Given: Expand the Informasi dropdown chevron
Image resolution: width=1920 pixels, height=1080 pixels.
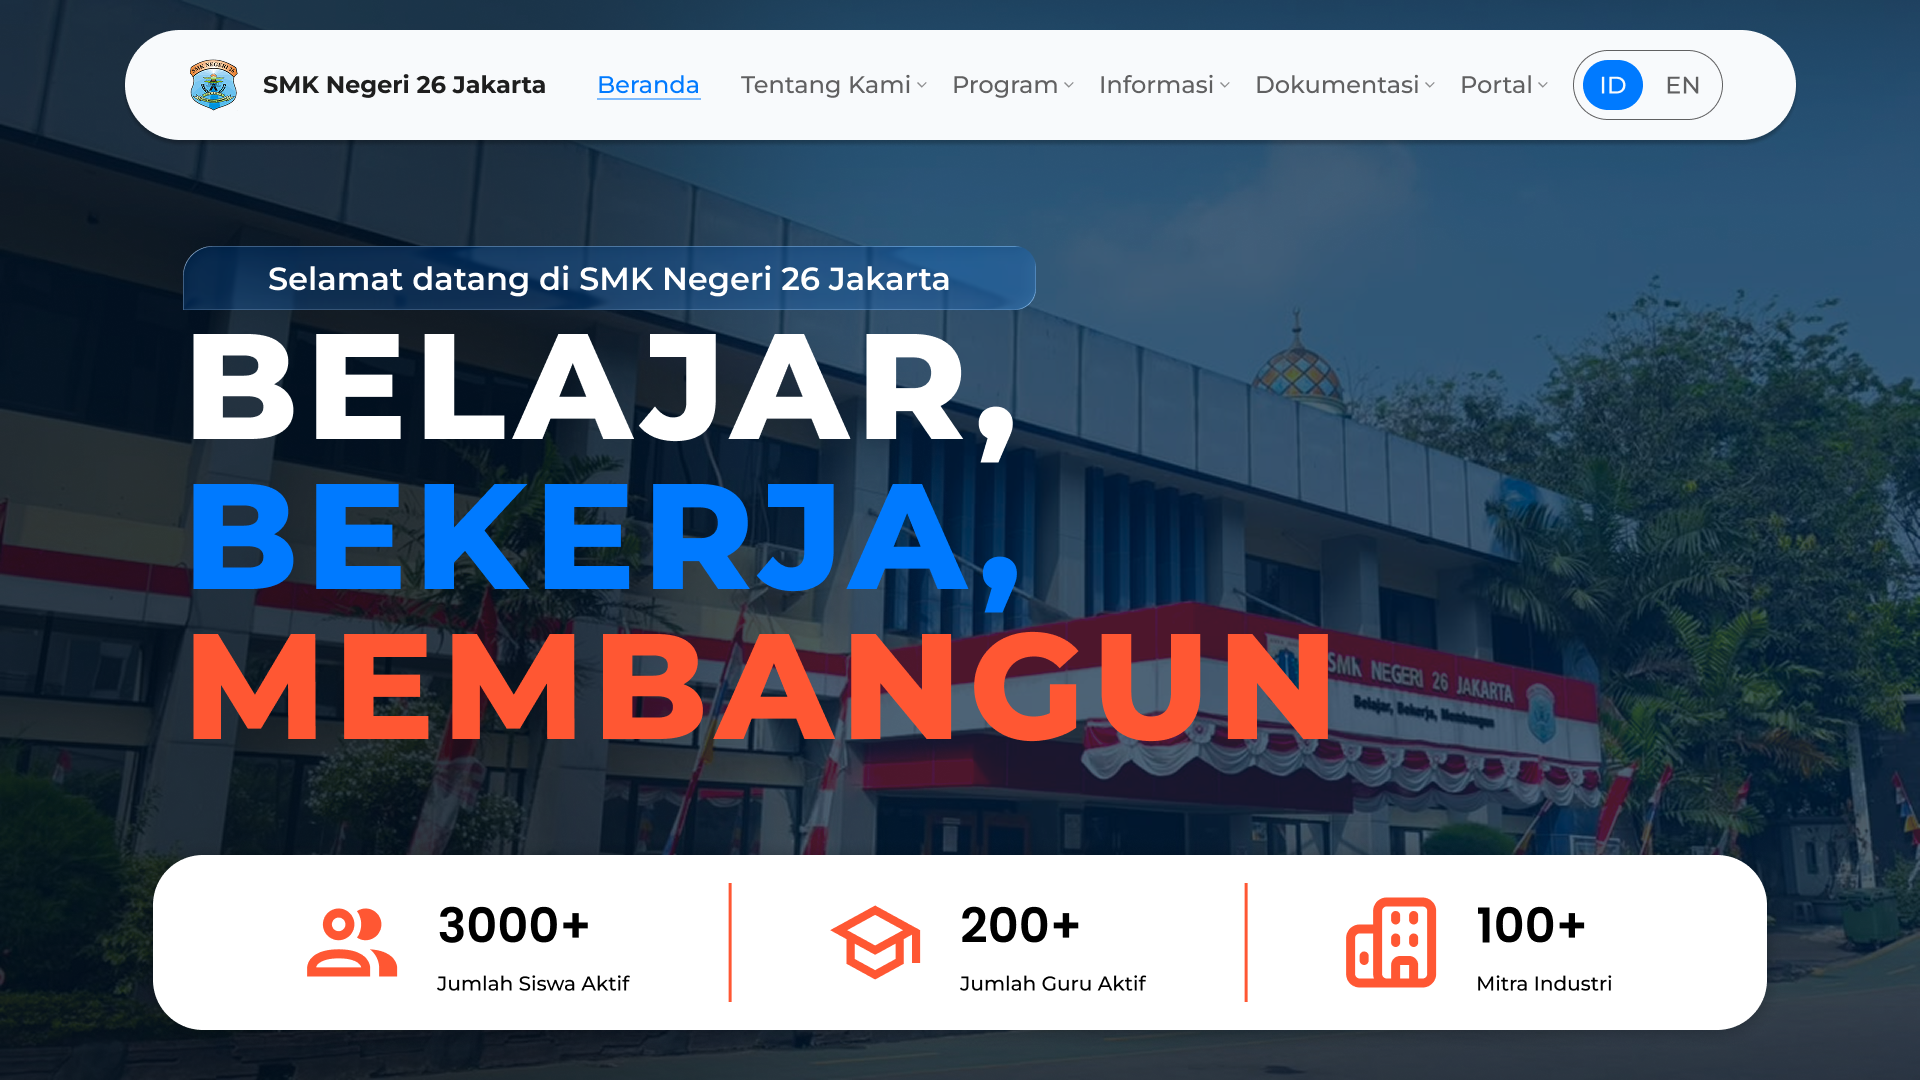Looking at the screenshot, I should [x=1225, y=85].
